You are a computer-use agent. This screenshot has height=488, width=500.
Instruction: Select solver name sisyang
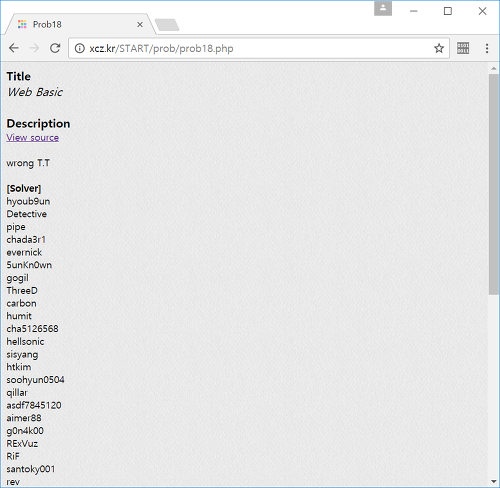[22, 355]
